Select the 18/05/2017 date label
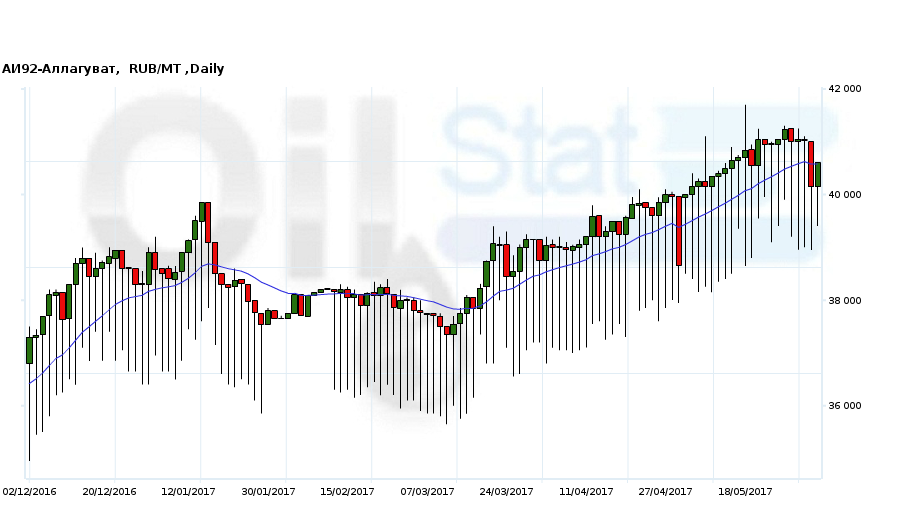This screenshot has width=909, height=509. tap(745, 492)
